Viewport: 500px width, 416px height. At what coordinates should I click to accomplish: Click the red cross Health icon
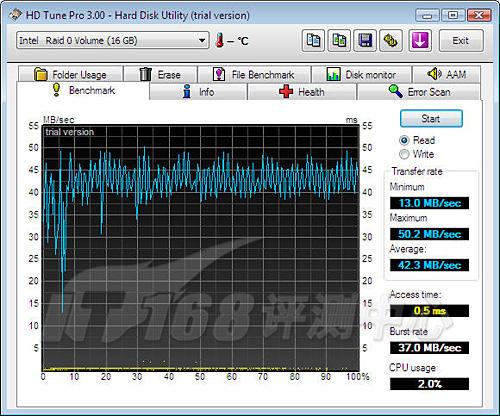[286, 91]
